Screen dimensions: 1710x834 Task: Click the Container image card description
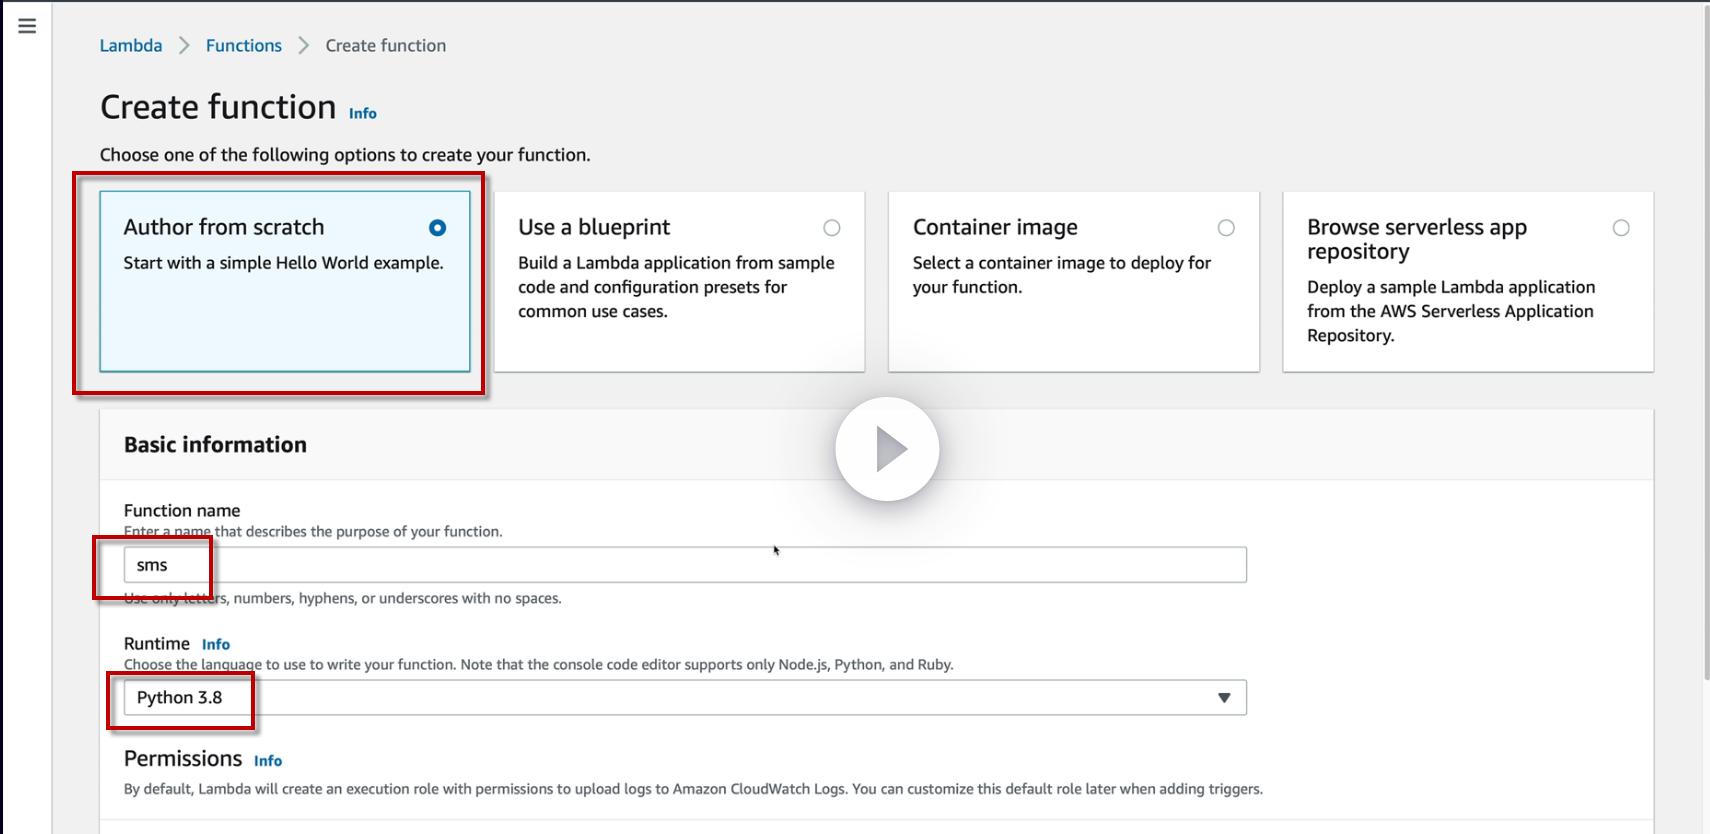coord(1061,275)
